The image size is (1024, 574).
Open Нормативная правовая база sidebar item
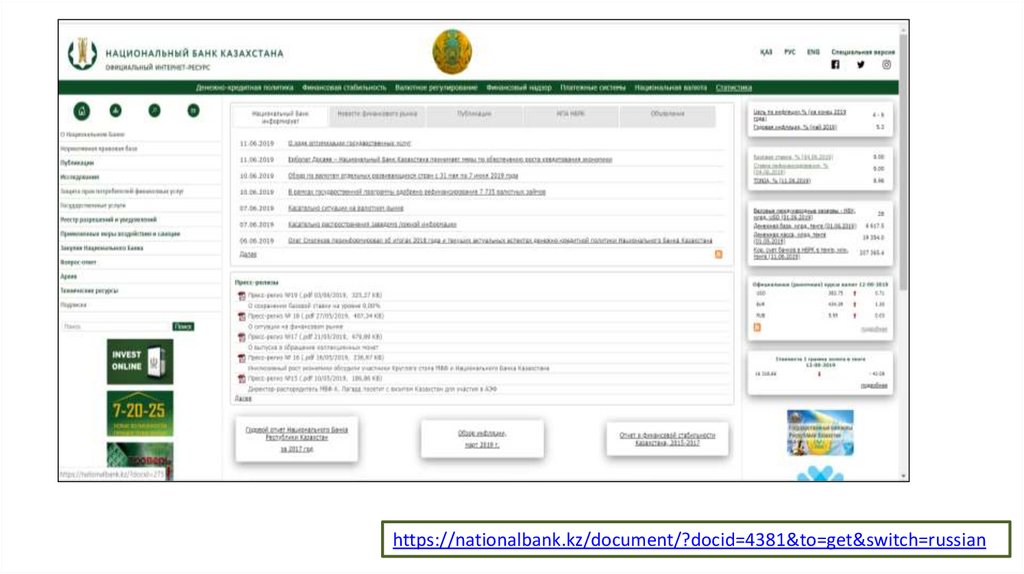click(99, 149)
